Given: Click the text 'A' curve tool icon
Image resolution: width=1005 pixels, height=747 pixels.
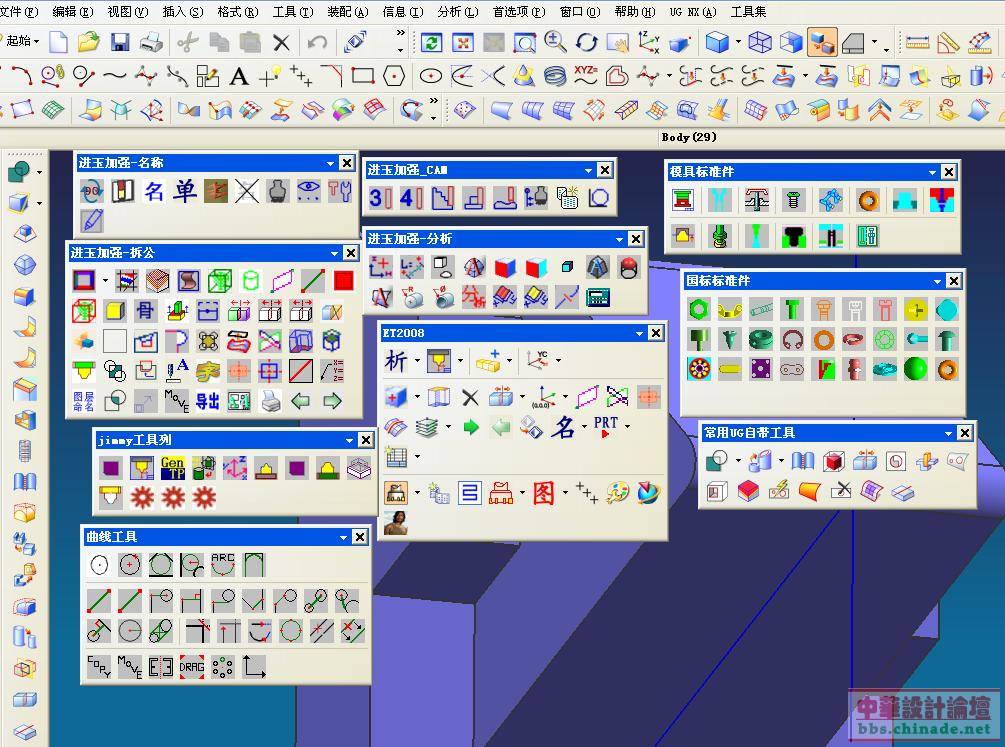Looking at the screenshot, I should [x=238, y=76].
